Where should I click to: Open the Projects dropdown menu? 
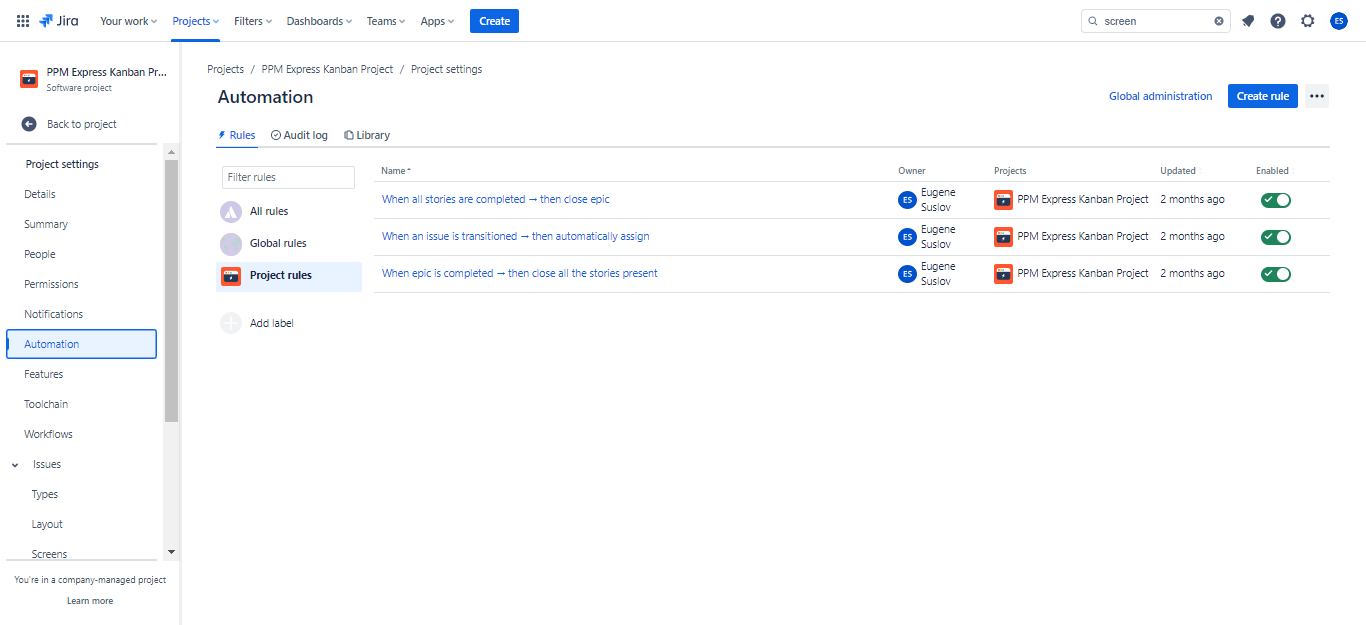click(x=196, y=21)
